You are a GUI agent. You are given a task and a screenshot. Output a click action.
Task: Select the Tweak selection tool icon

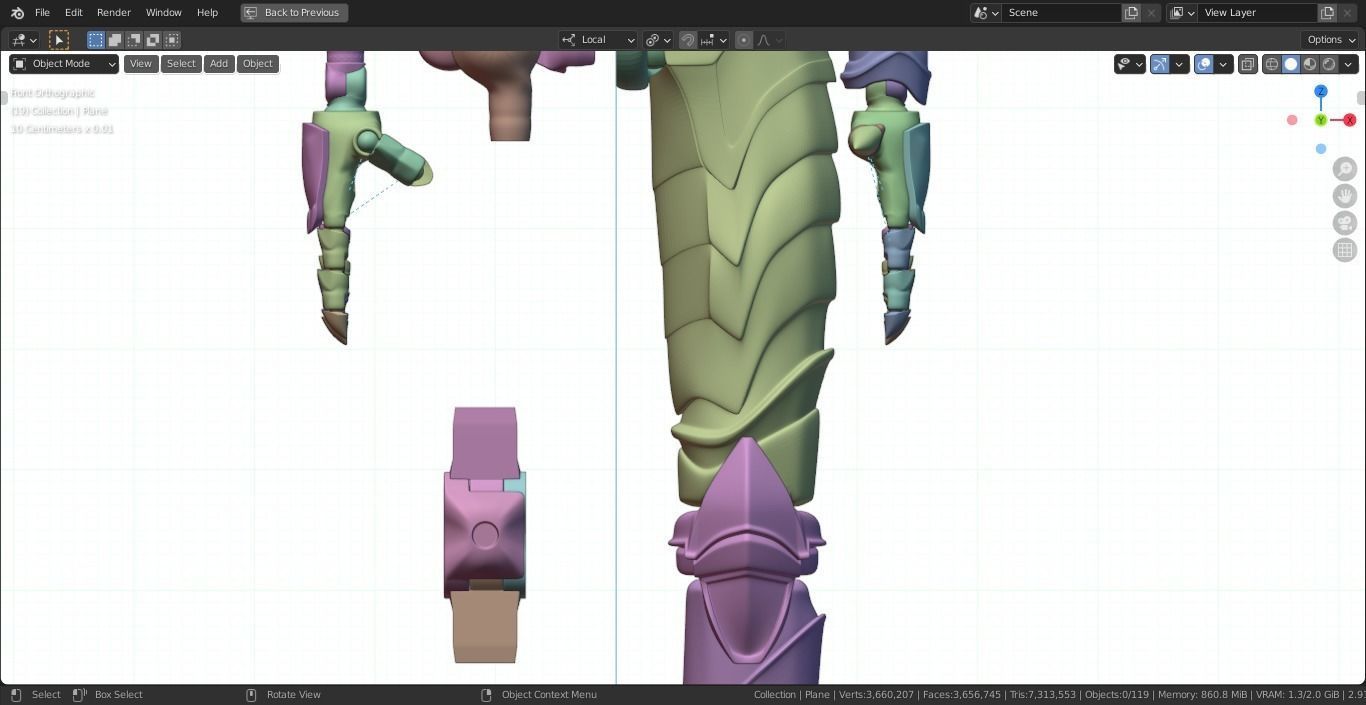[59, 40]
